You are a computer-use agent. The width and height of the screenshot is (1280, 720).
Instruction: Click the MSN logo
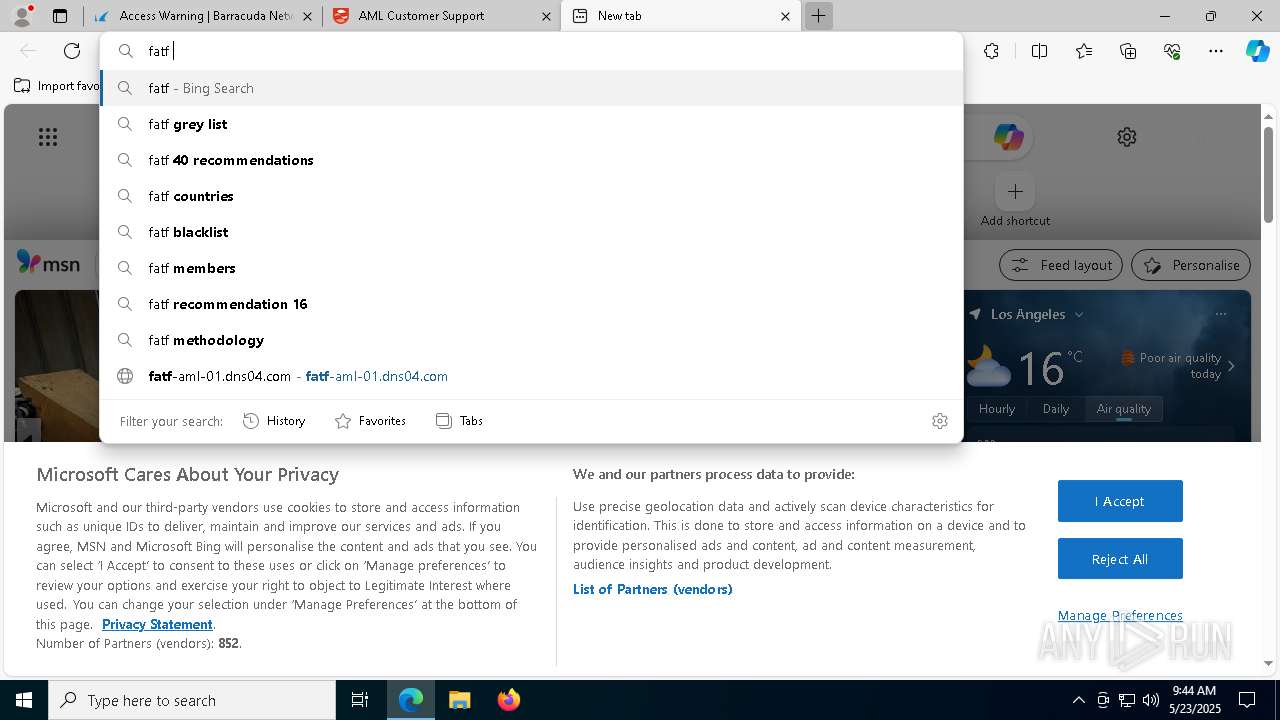click(x=48, y=264)
